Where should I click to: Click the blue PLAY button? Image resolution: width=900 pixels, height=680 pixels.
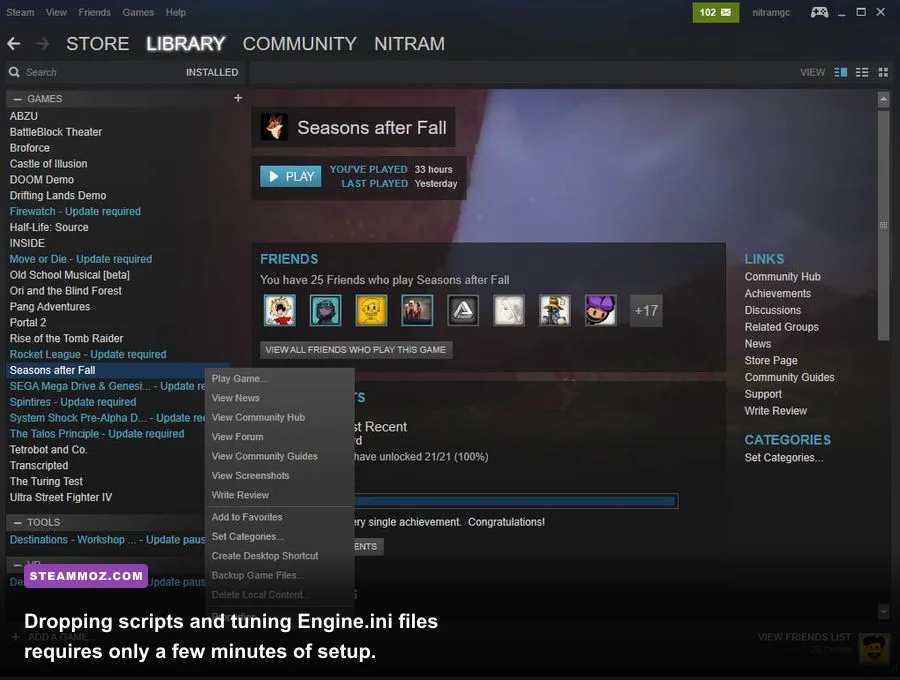click(x=290, y=177)
